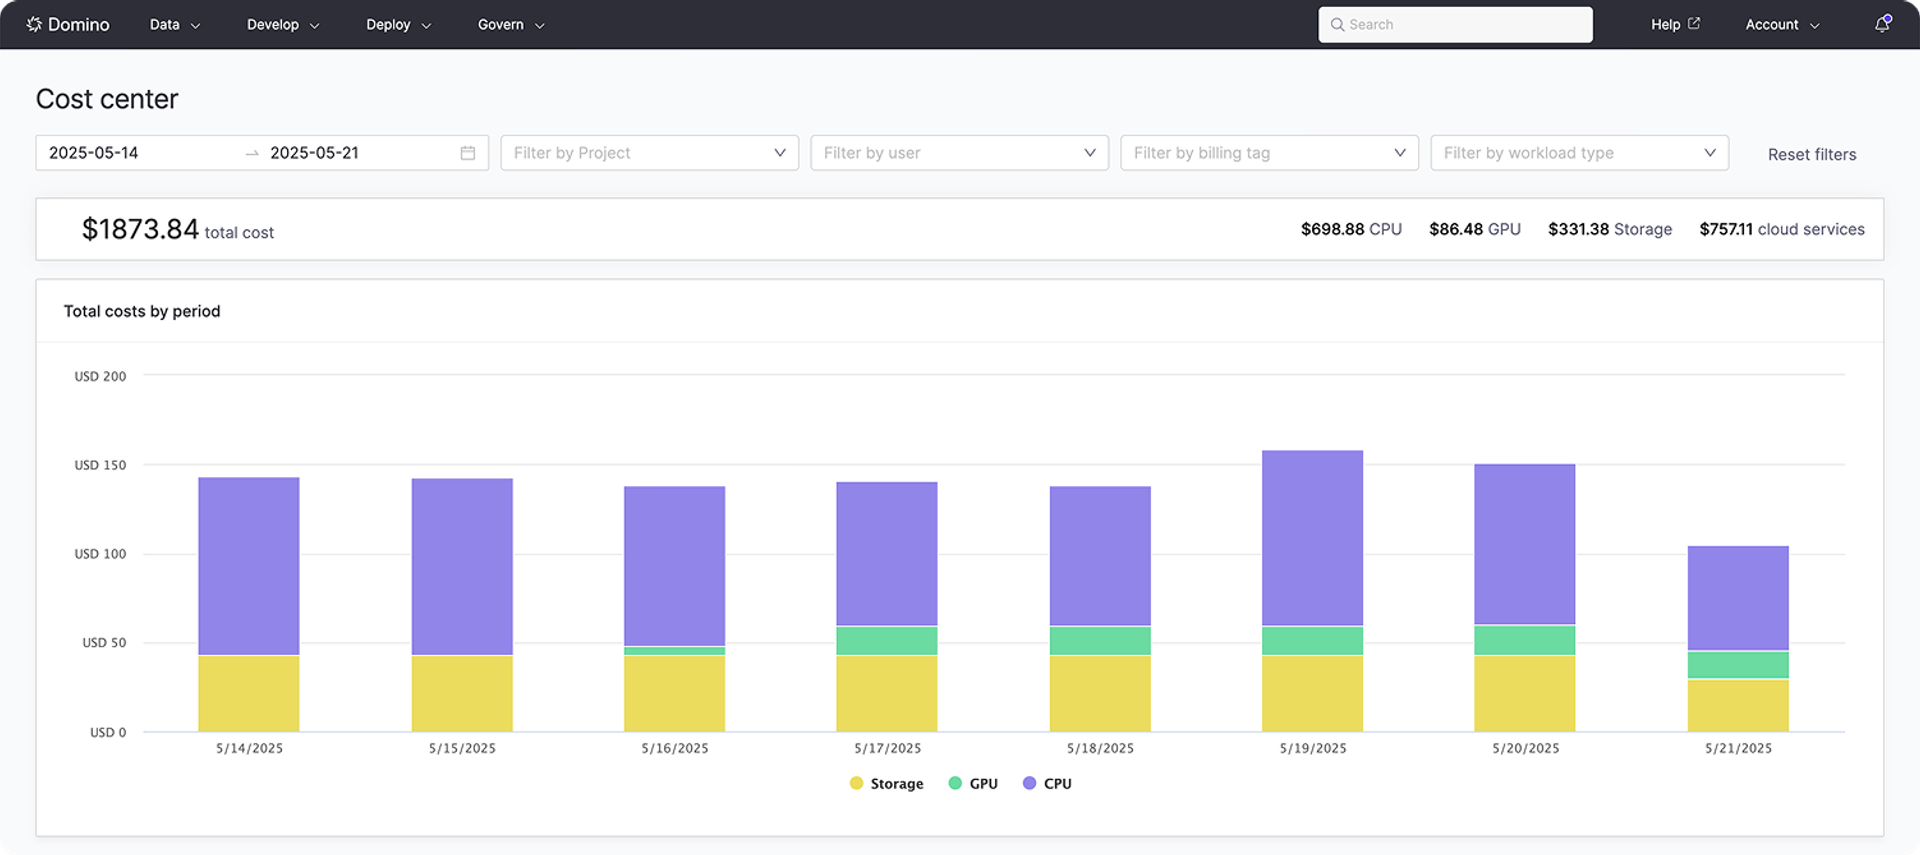Open the Filter by user dropdown

(x=959, y=153)
